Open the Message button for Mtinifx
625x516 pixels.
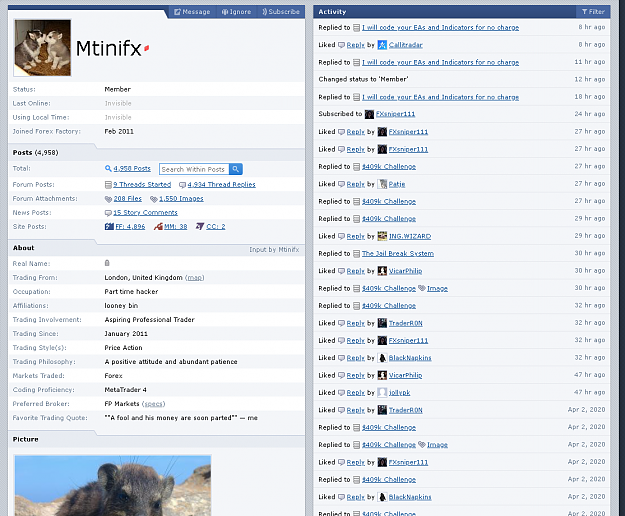click(192, 12)
